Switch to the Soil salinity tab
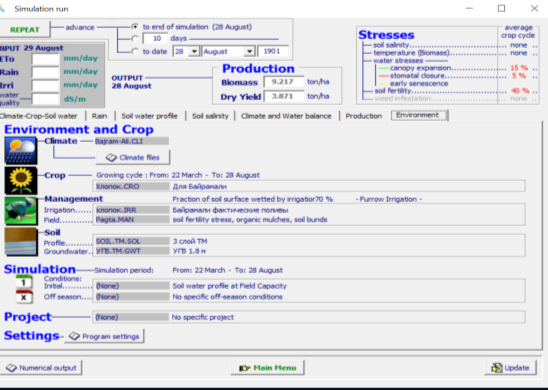This screenshot has width=548, height=390. click(210, 116)
